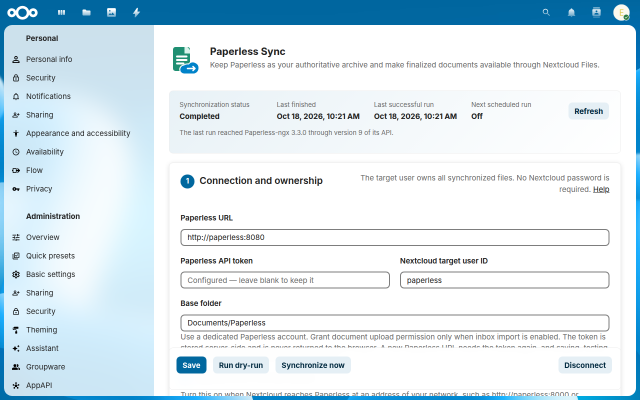Click the Personal info person icon
Screen dimensions: 640x400
click(x=16, y=60)
